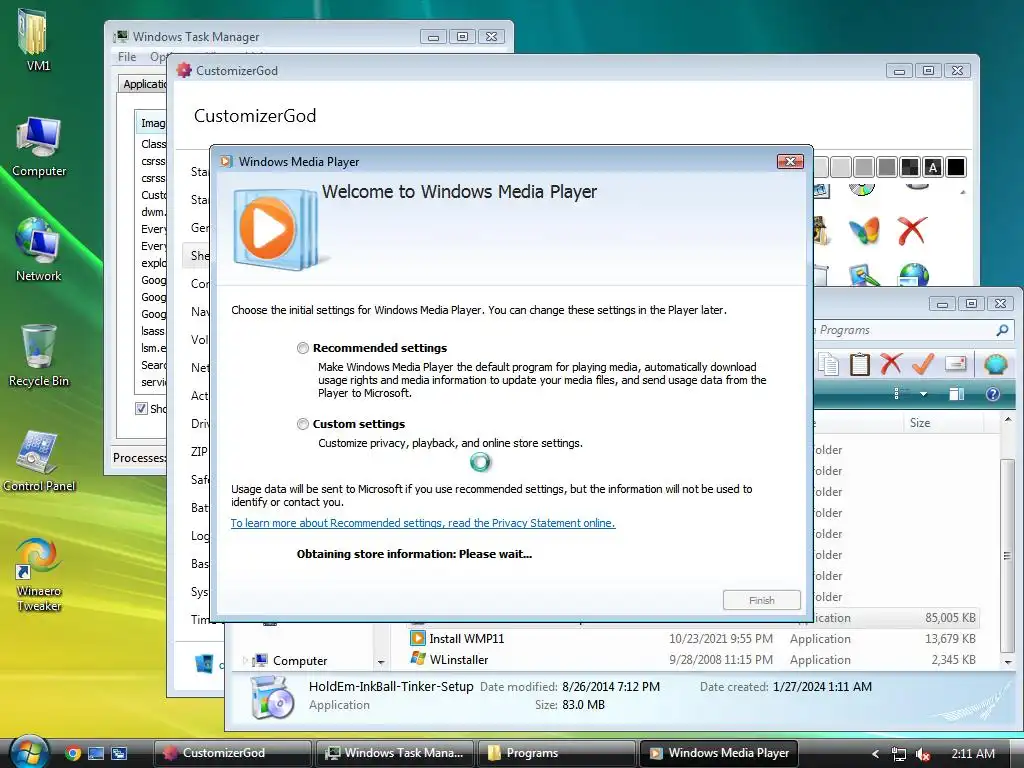This screenshot has height=768, width=1024.
Task: Expand the Computer node in the navigation tree
Action: pos(246,660)
